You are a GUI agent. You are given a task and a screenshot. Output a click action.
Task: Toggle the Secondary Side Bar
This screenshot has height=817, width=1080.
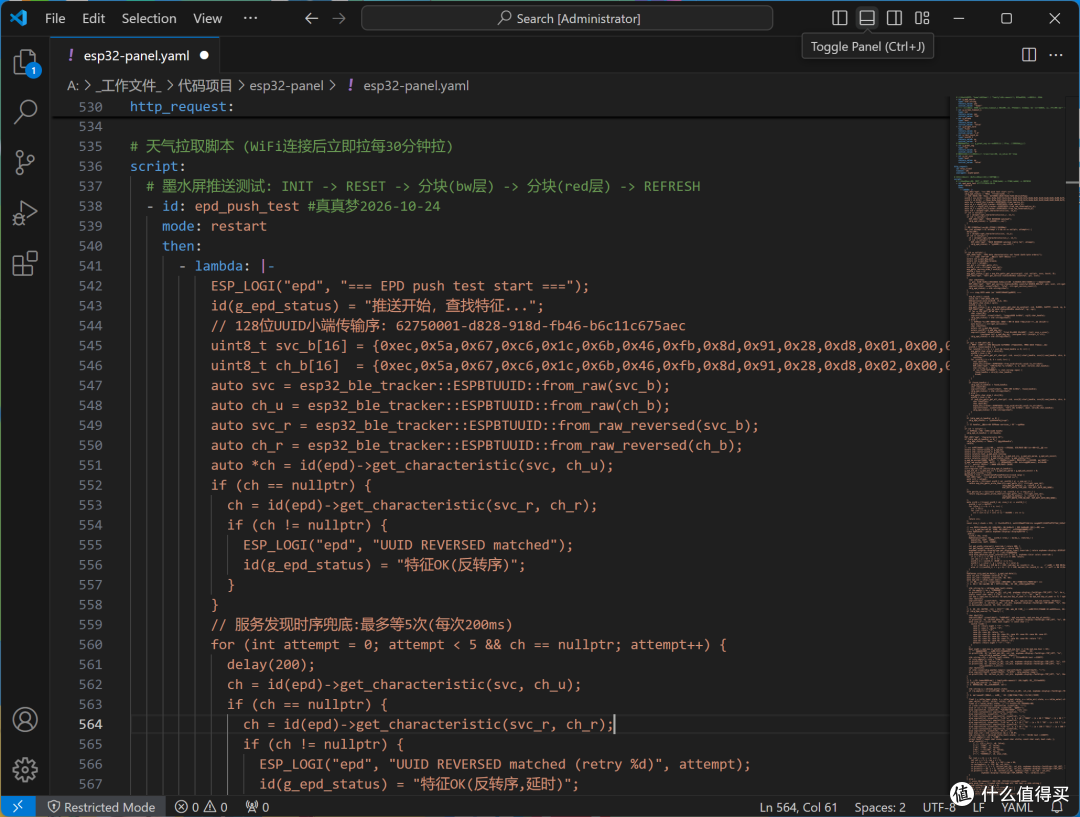tap(895, 18)
